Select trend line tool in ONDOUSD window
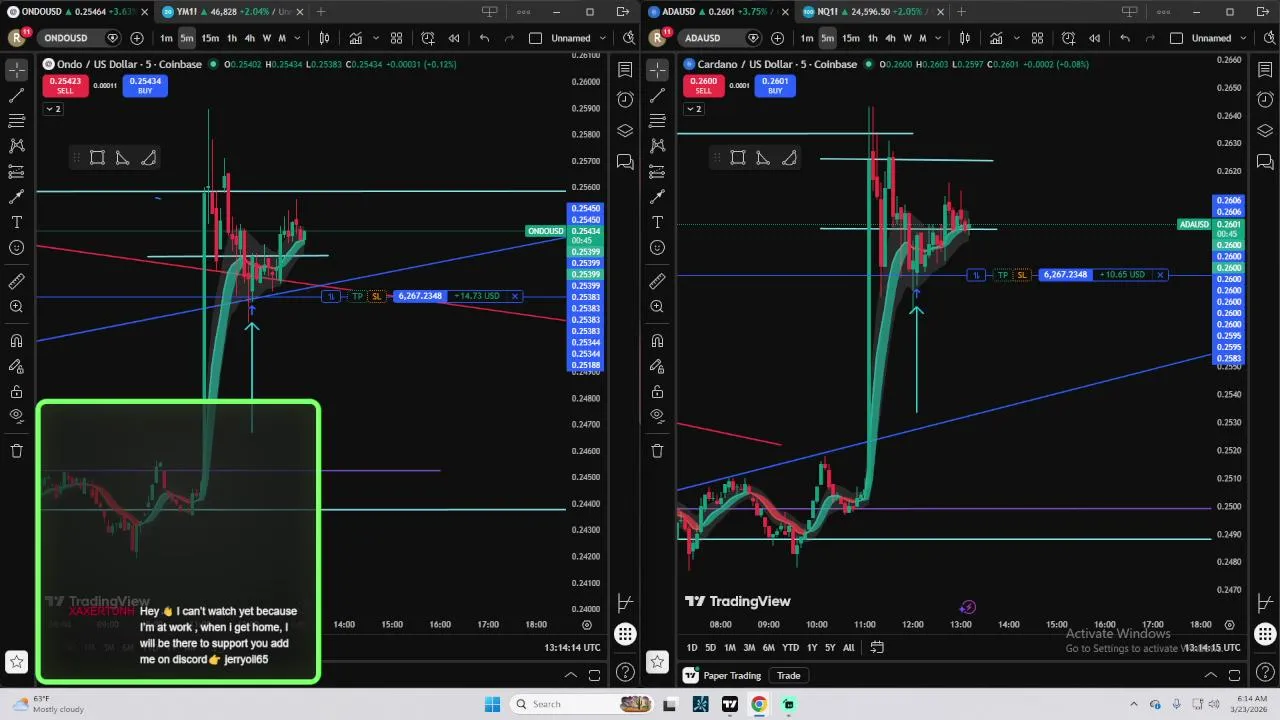 click(x=16, y=96)
